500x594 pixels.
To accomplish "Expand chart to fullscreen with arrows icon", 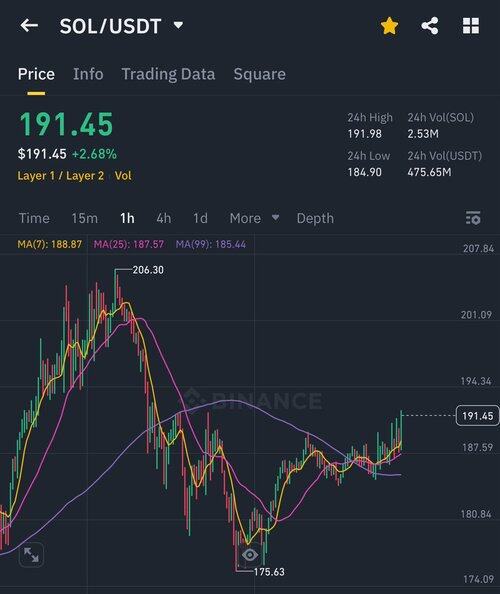I will 31,555.
